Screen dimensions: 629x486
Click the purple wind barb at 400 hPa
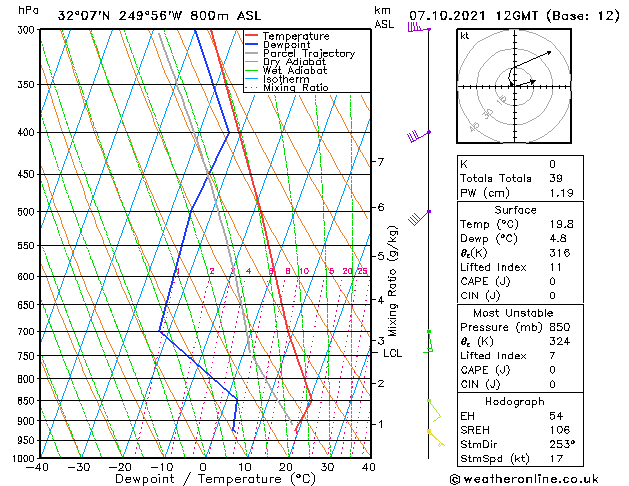coord(419,136)
